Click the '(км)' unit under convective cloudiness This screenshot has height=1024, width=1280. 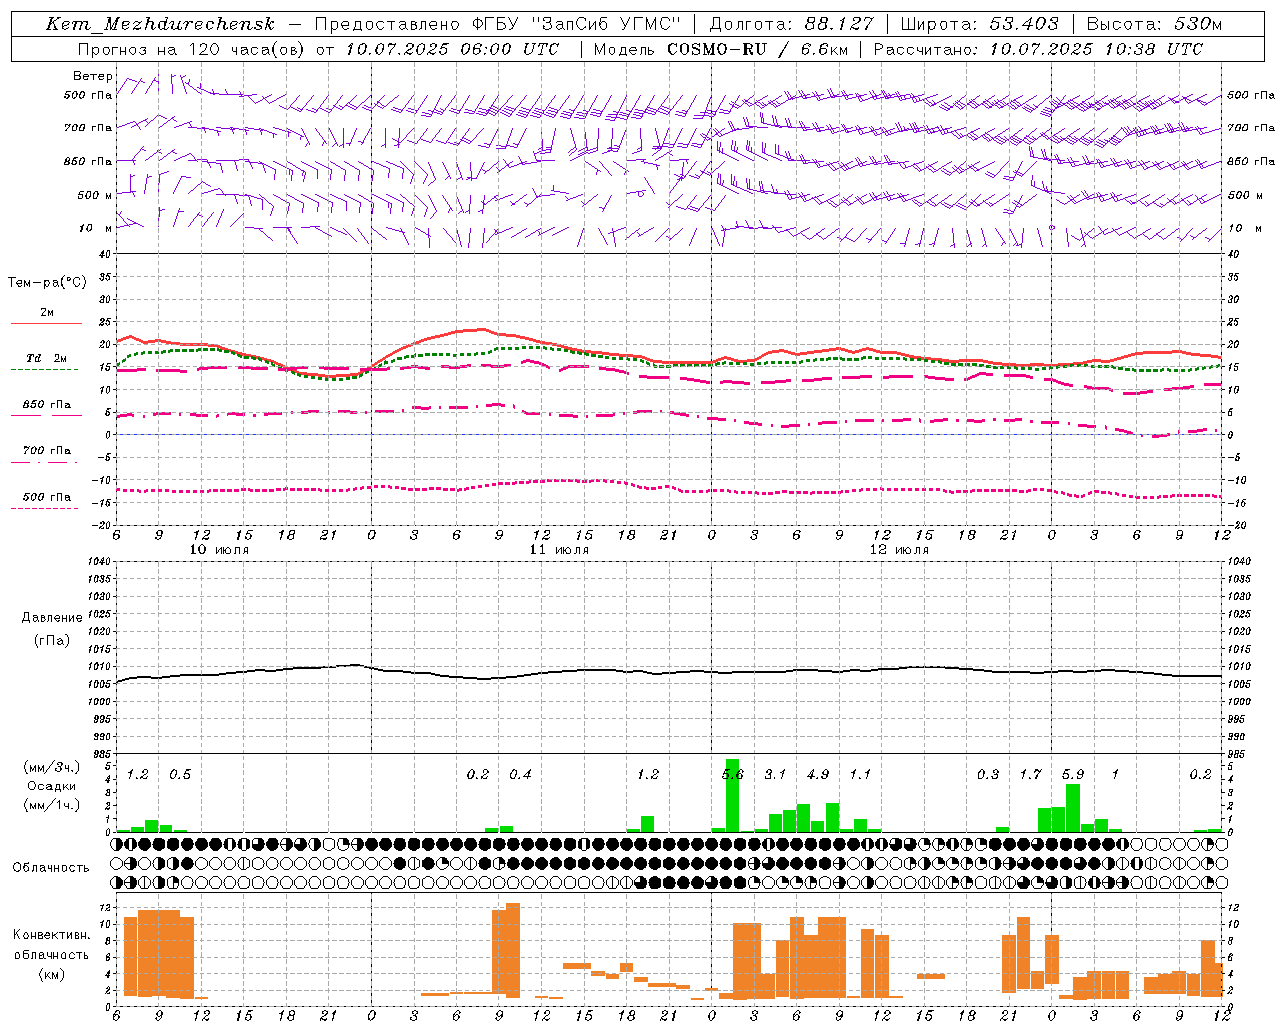(x=52, y=973)
